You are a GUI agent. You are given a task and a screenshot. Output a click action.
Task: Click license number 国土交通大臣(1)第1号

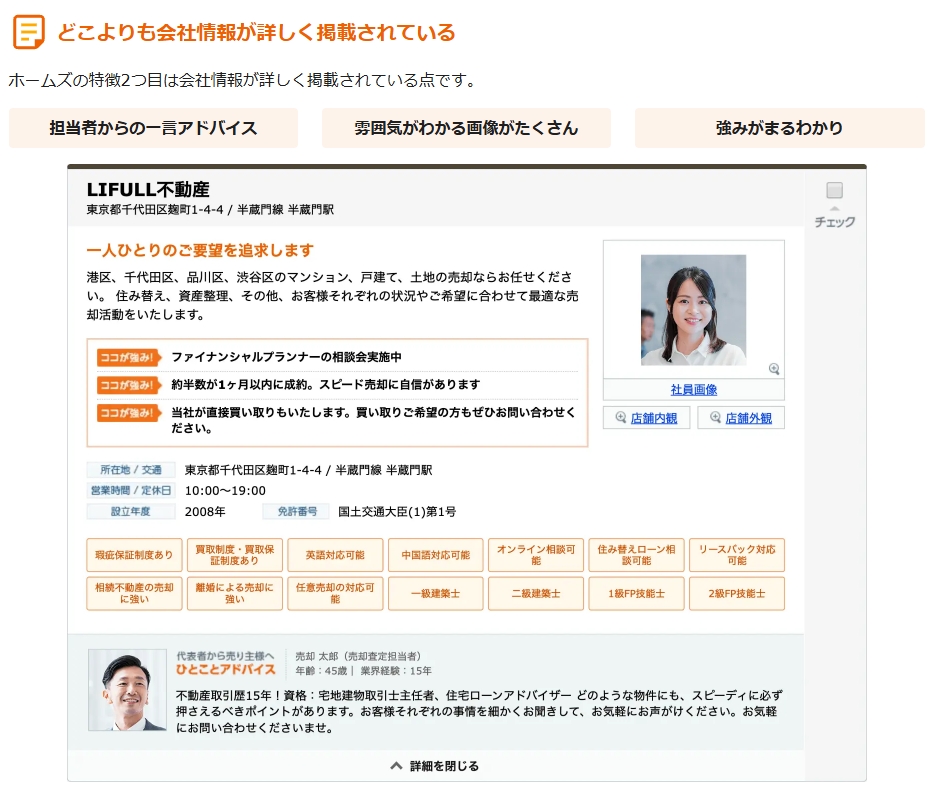pos(397,511)
